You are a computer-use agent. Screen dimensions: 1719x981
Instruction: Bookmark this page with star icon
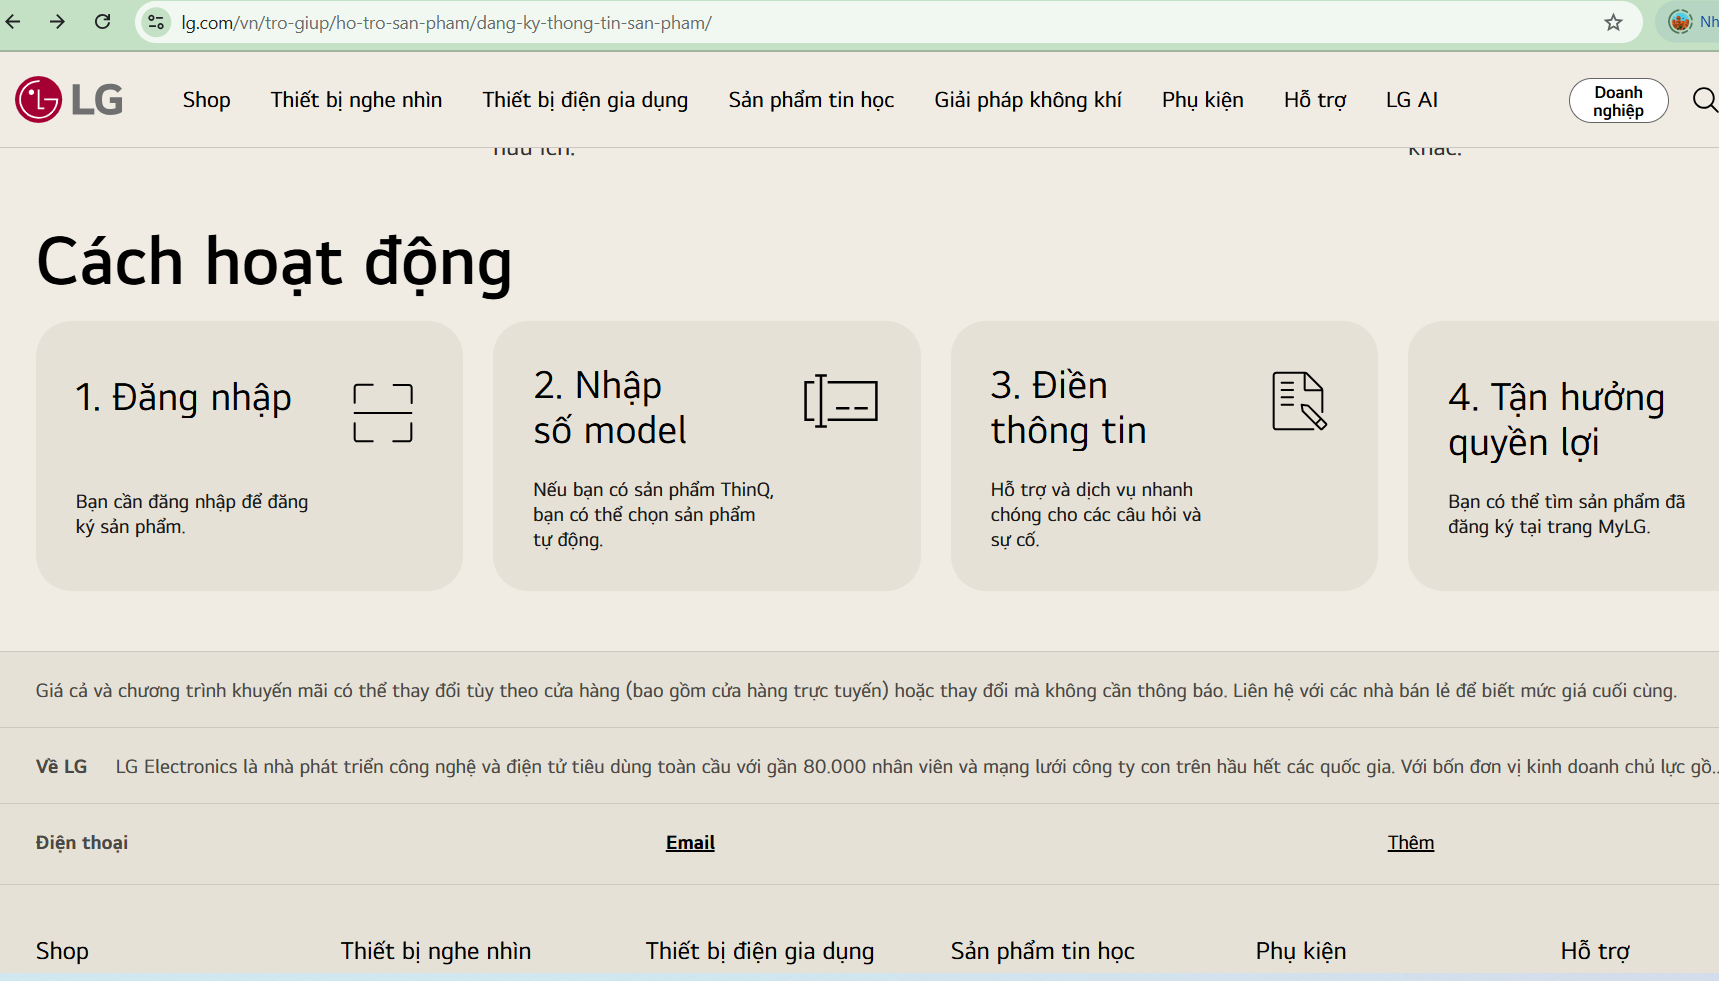coord(1613,22)
